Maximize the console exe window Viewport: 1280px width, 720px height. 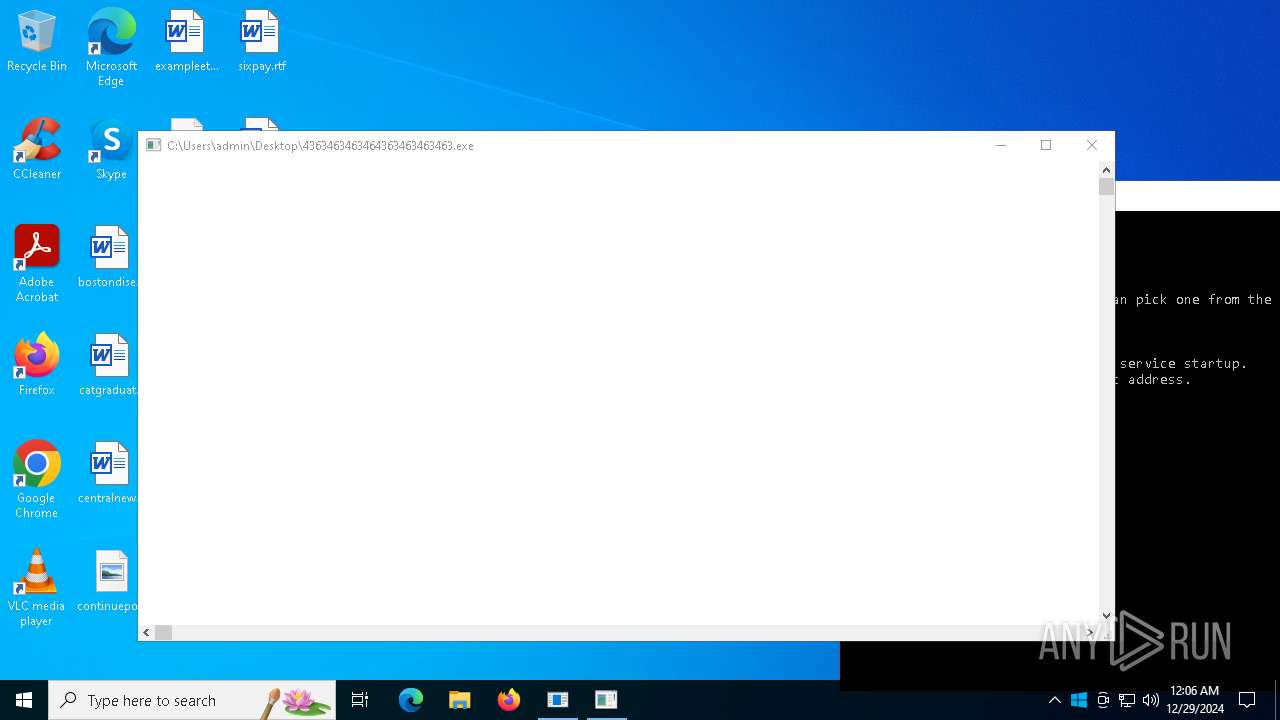pyautogui.click(x=1046, y=145)
